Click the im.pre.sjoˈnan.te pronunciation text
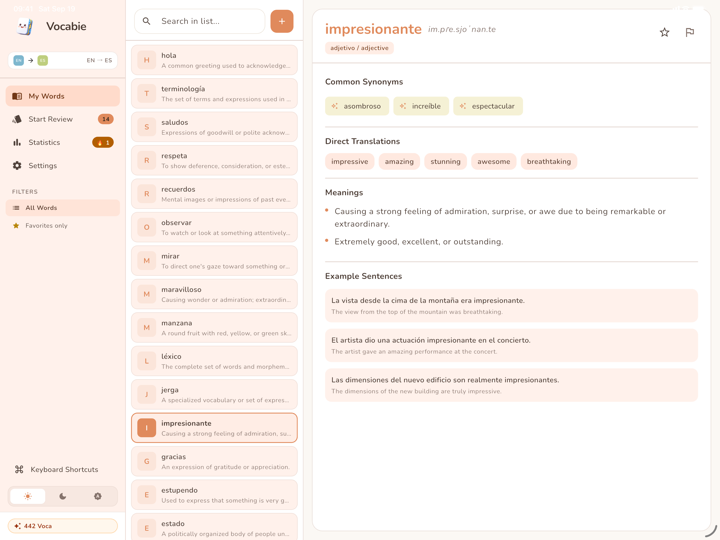 click(x=462, y=29)
